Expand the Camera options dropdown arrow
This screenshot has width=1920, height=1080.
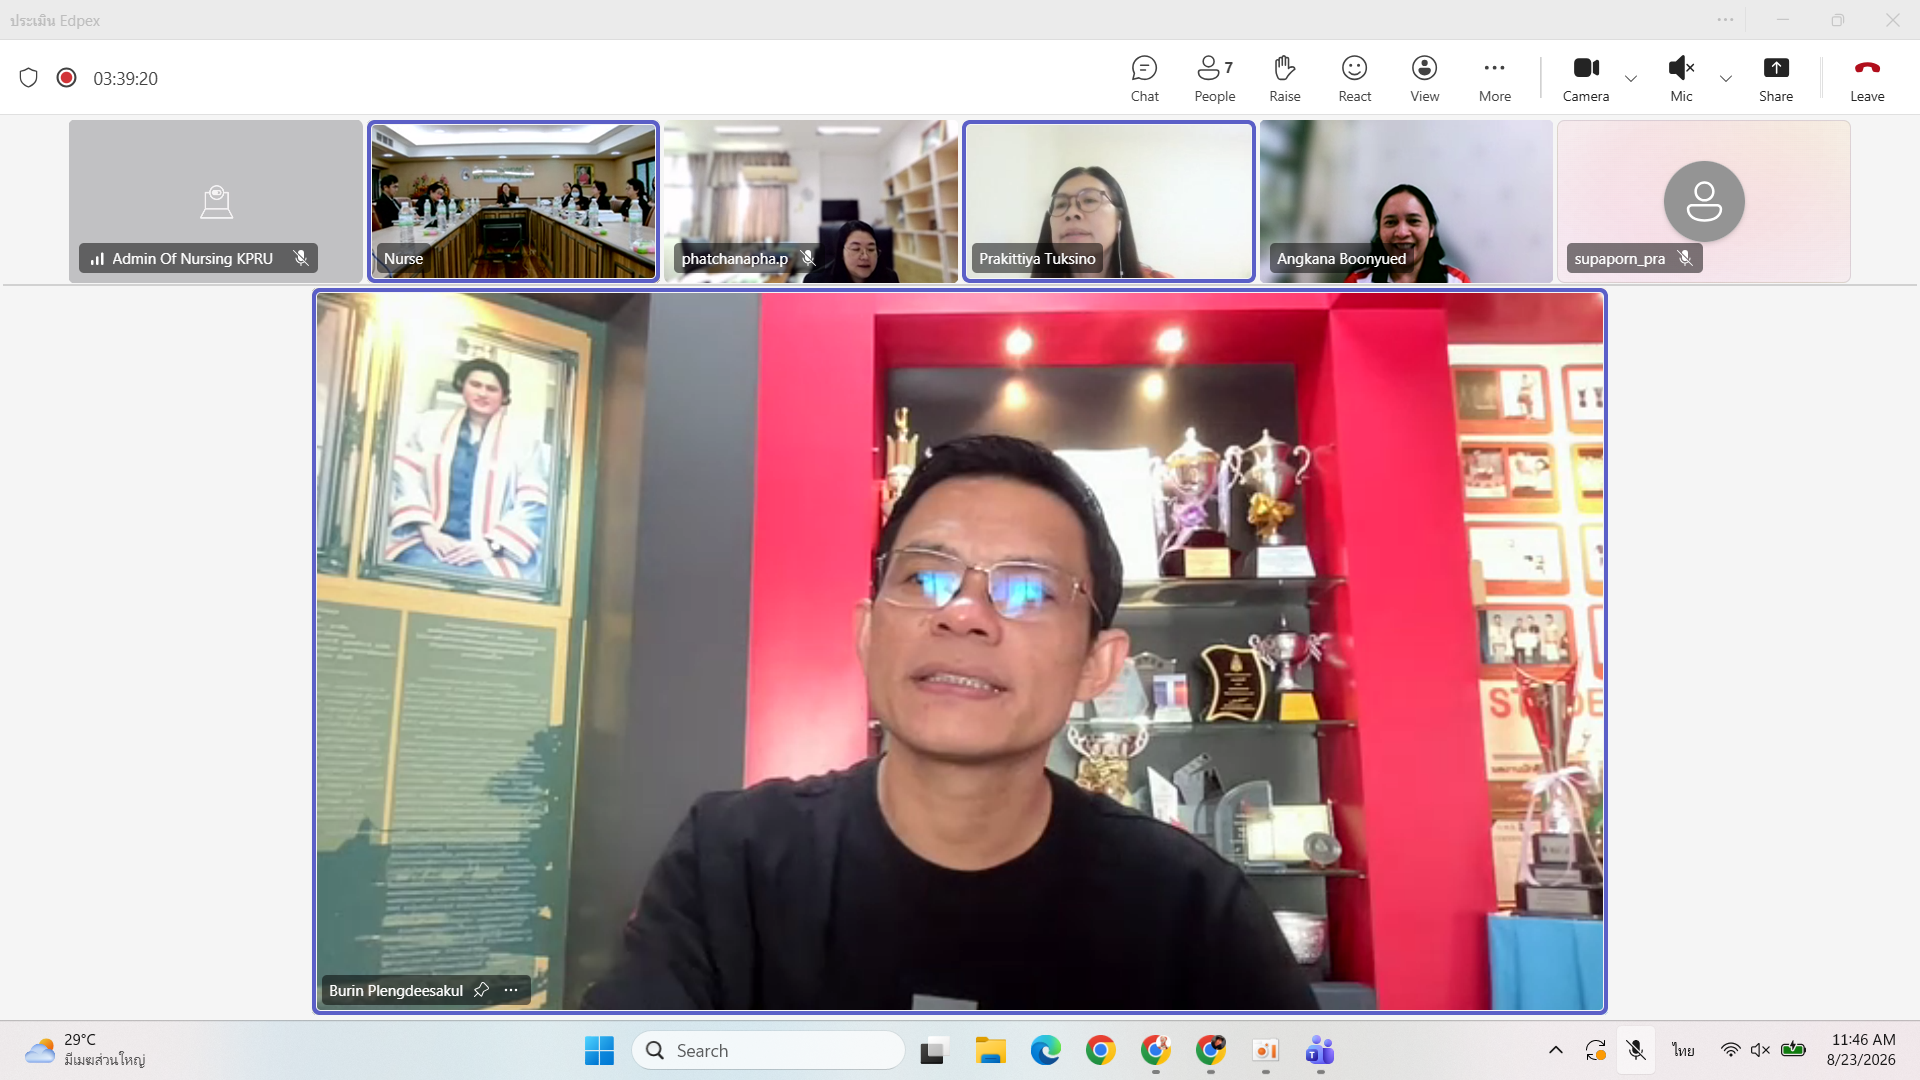tap(1630, 79)
